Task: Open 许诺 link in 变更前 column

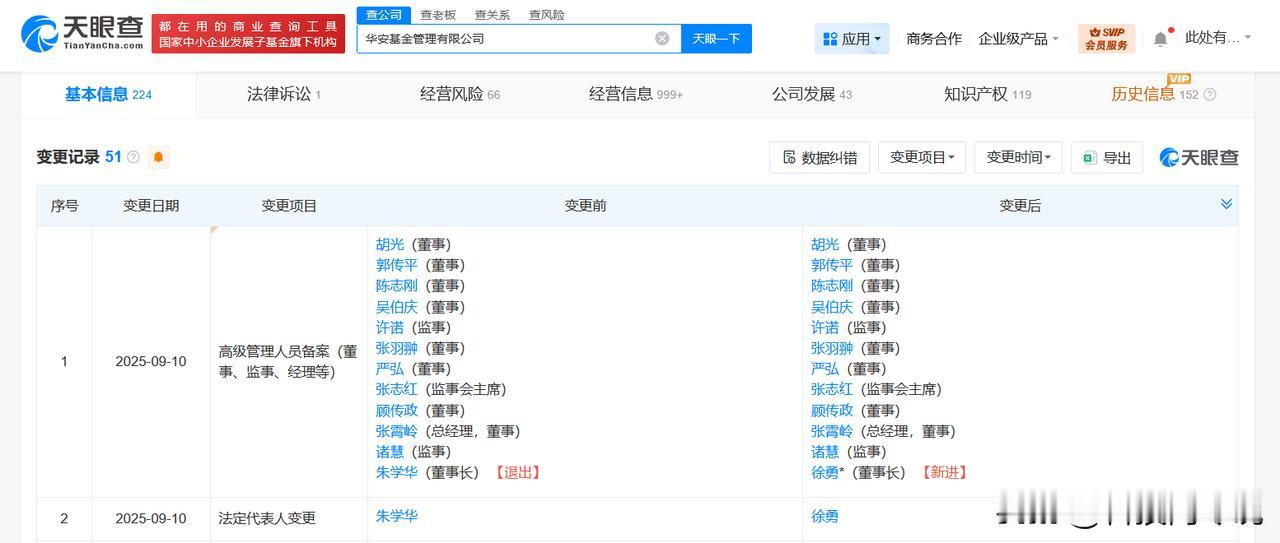Action: pyautogui.click(x=391, y=327)
